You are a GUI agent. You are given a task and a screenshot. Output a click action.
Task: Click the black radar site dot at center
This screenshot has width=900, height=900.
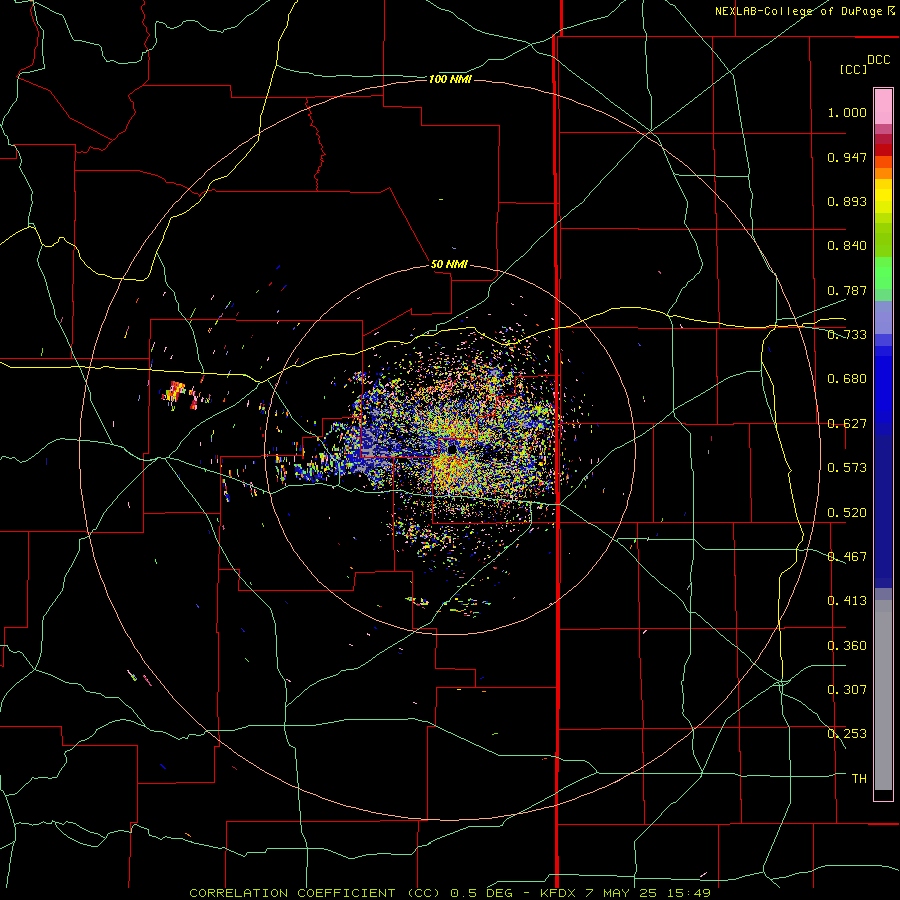[452, 449]
